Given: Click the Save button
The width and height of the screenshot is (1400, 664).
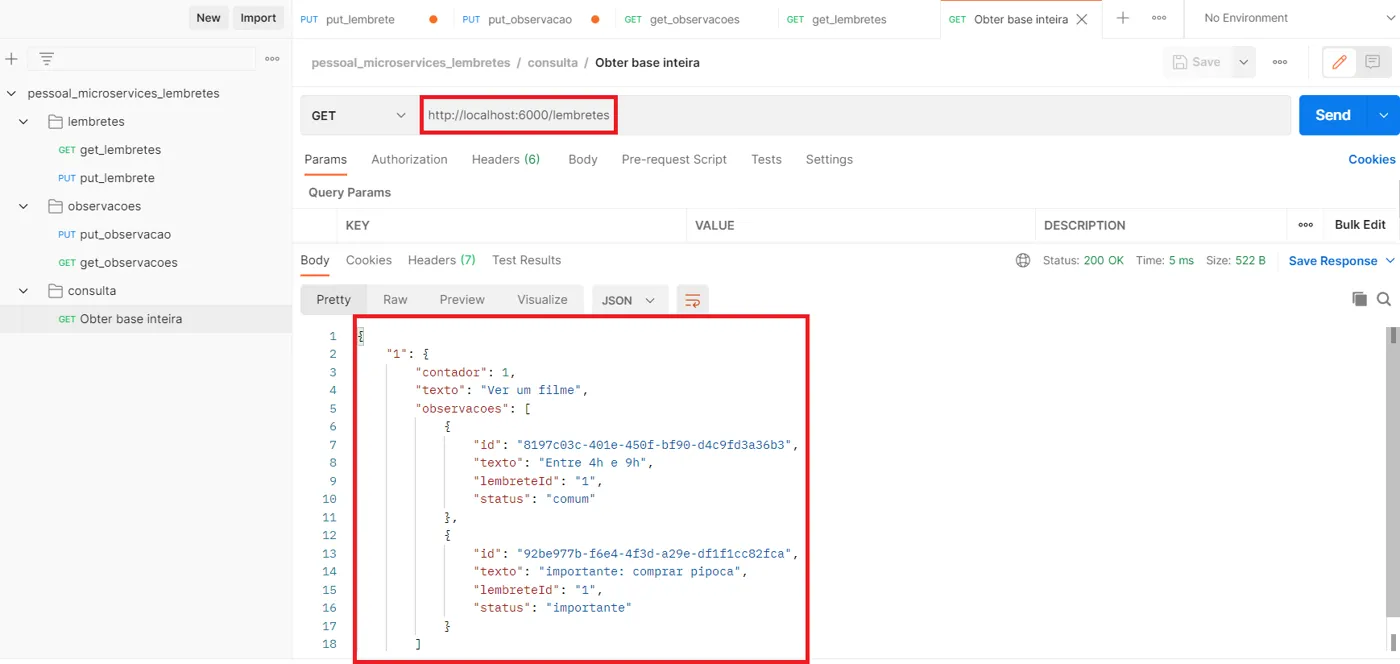Looking at the screenshot, I should click(x=1197, y=62).
